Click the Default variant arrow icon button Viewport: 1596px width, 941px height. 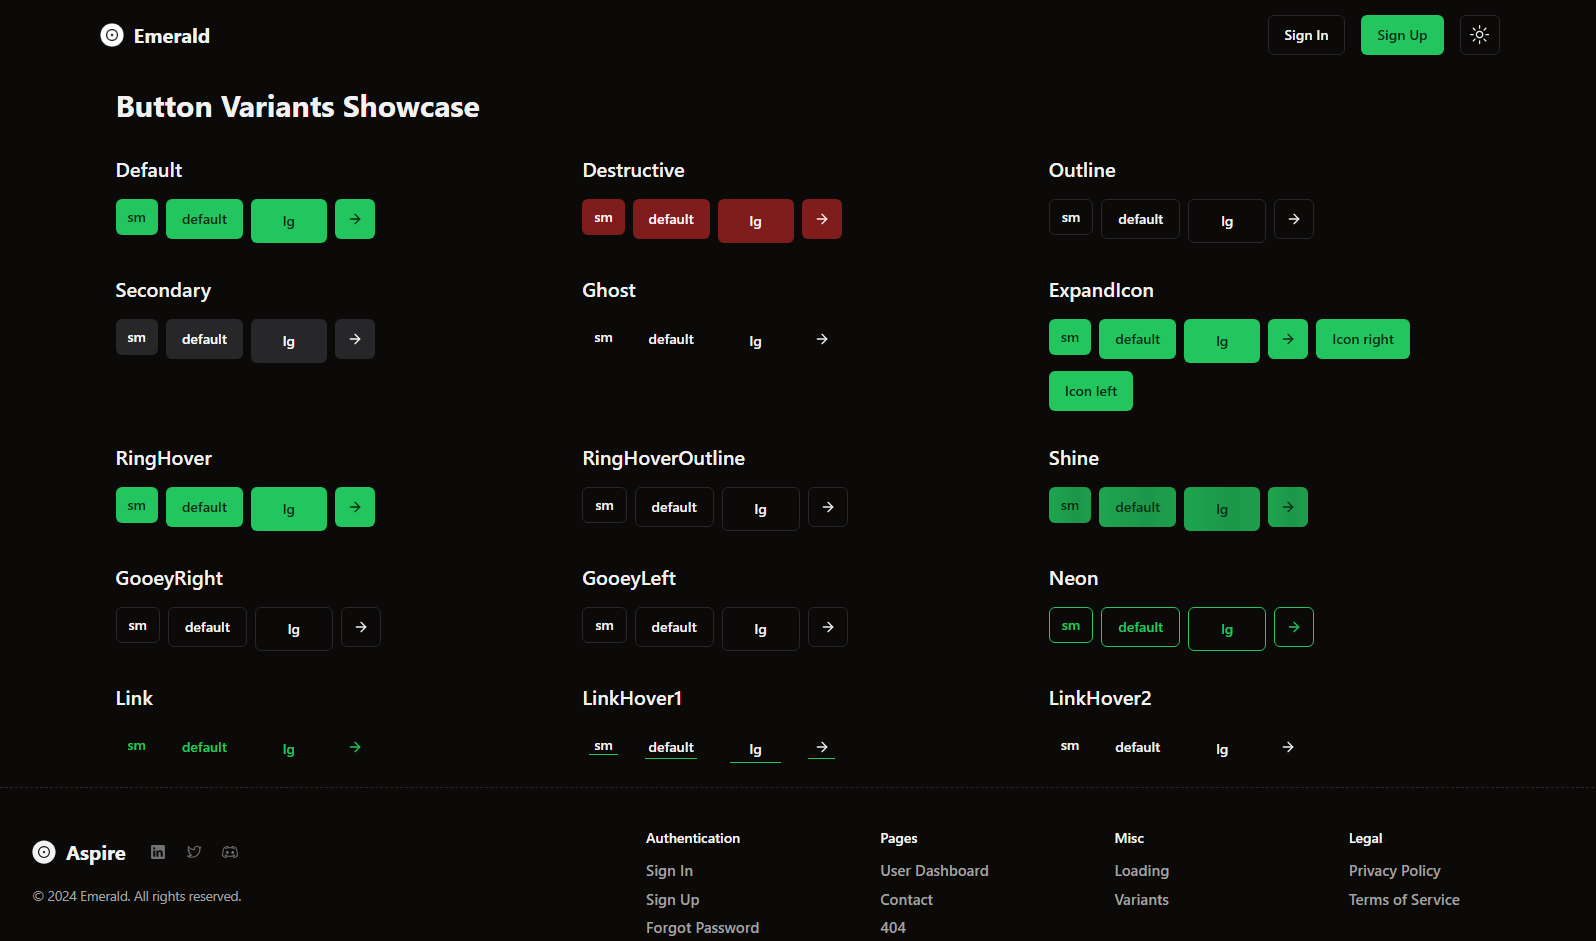355,219
